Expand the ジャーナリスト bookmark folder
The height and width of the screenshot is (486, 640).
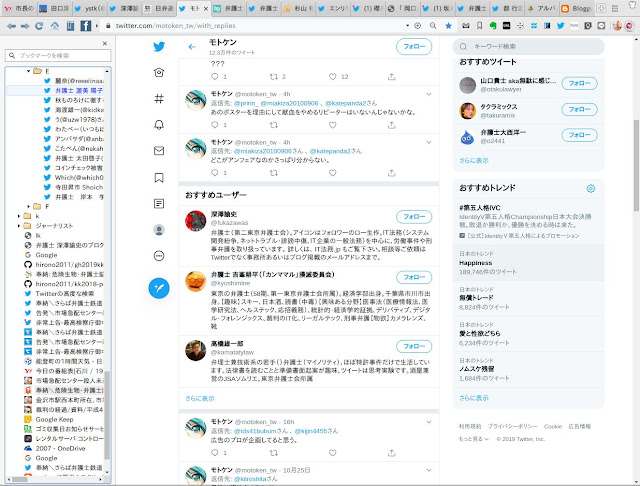(19, 226)
